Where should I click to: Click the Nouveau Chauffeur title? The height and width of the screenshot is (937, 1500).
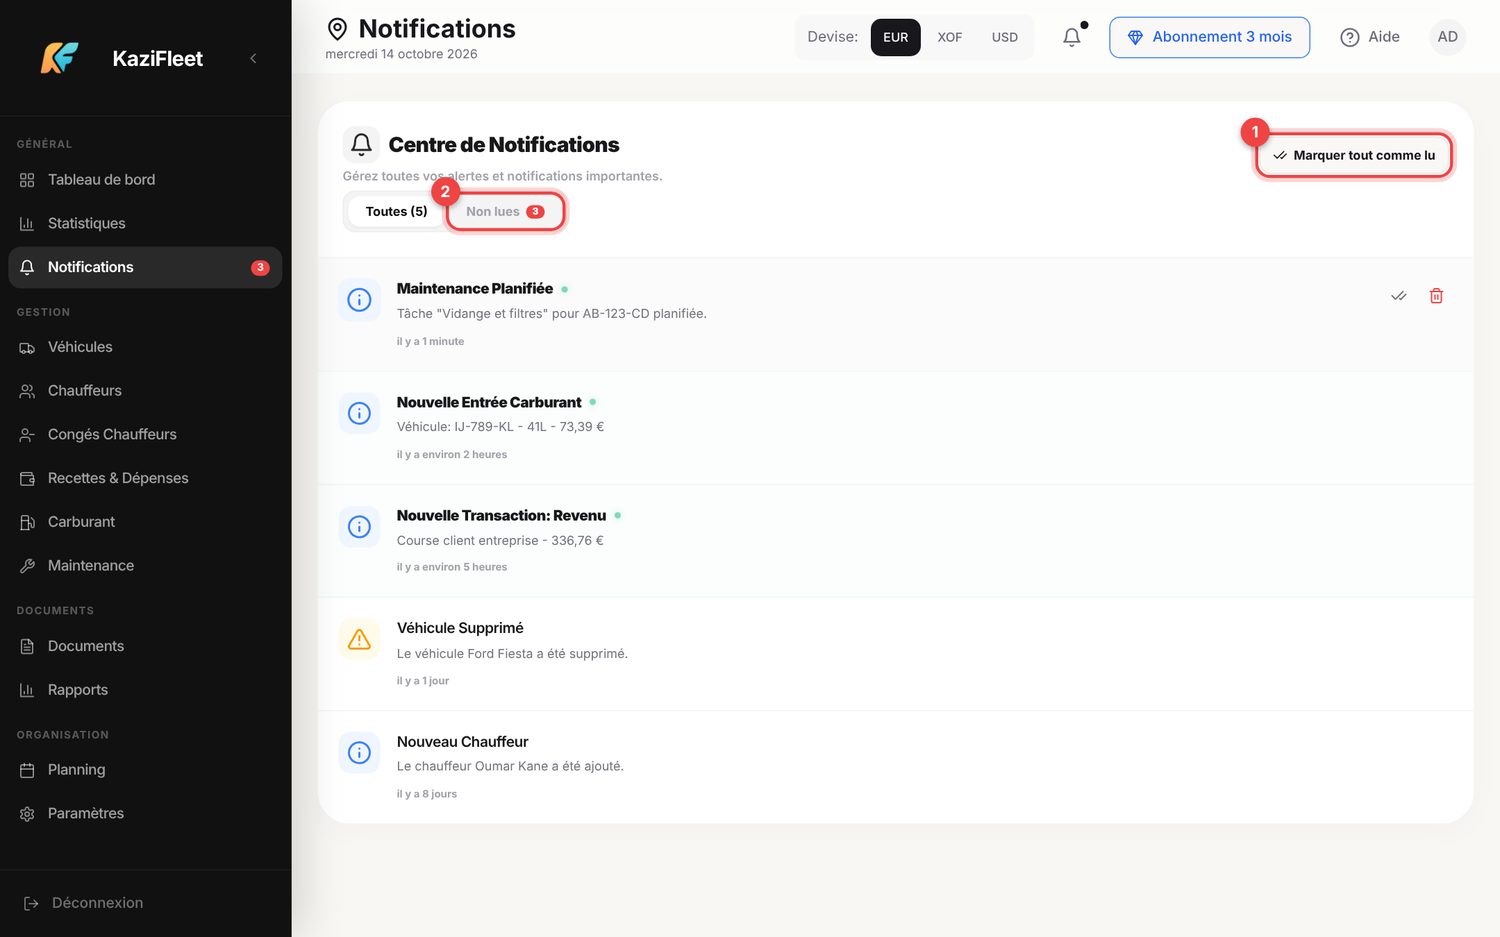(x=462, y=742)
